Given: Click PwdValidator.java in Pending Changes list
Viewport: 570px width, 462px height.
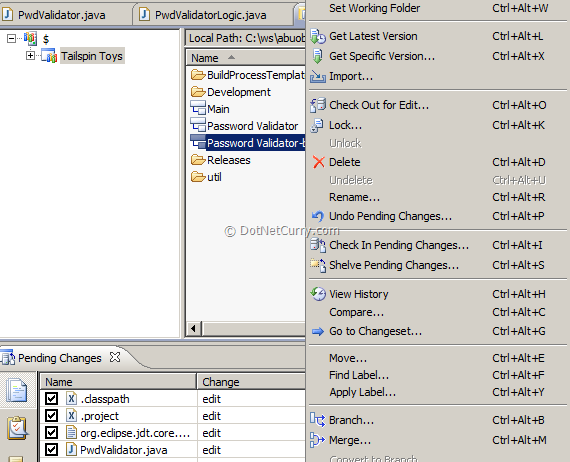Looking at the screenshot, I should (x=124, y=450).
